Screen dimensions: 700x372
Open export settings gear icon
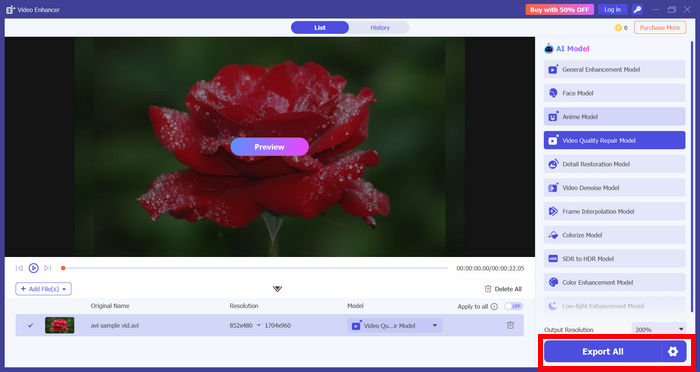pos(673,351)
